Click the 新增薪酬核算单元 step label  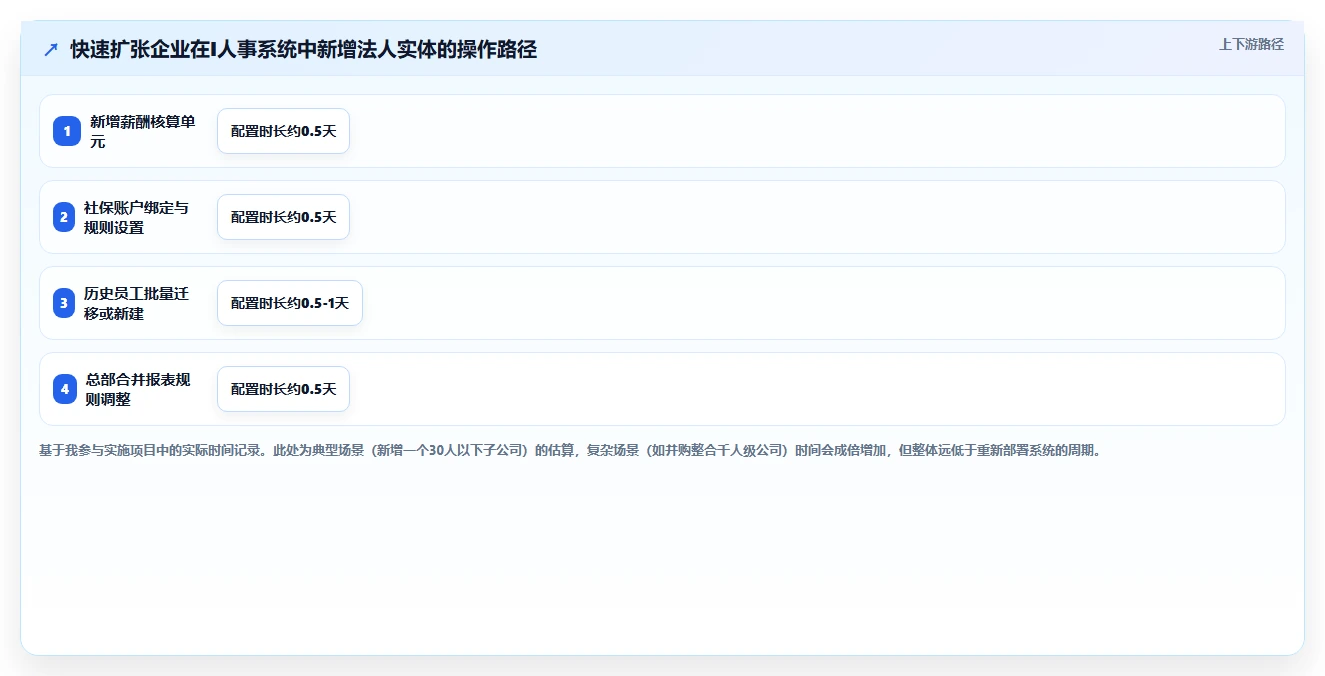coord(143,131)
